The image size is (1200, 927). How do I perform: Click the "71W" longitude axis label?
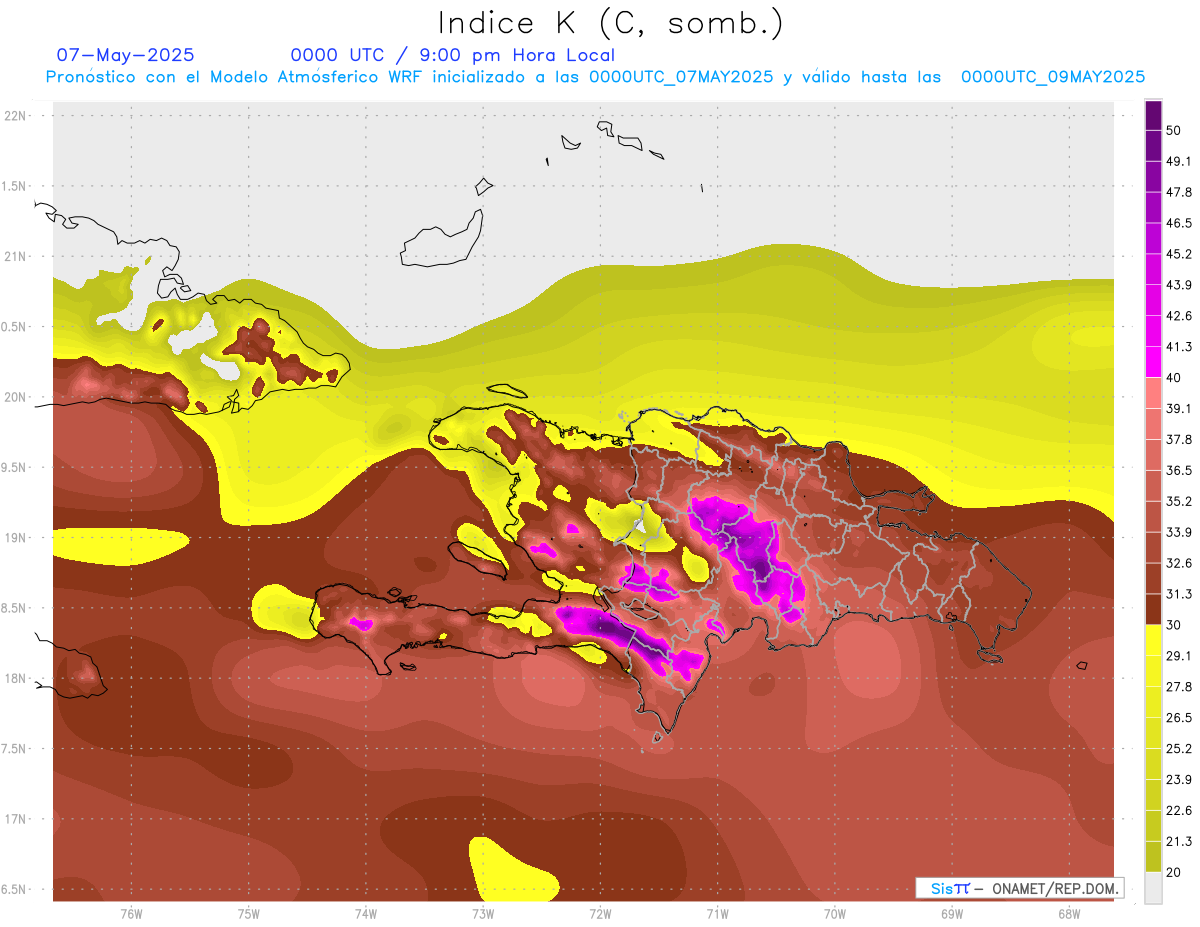[717, 914]
